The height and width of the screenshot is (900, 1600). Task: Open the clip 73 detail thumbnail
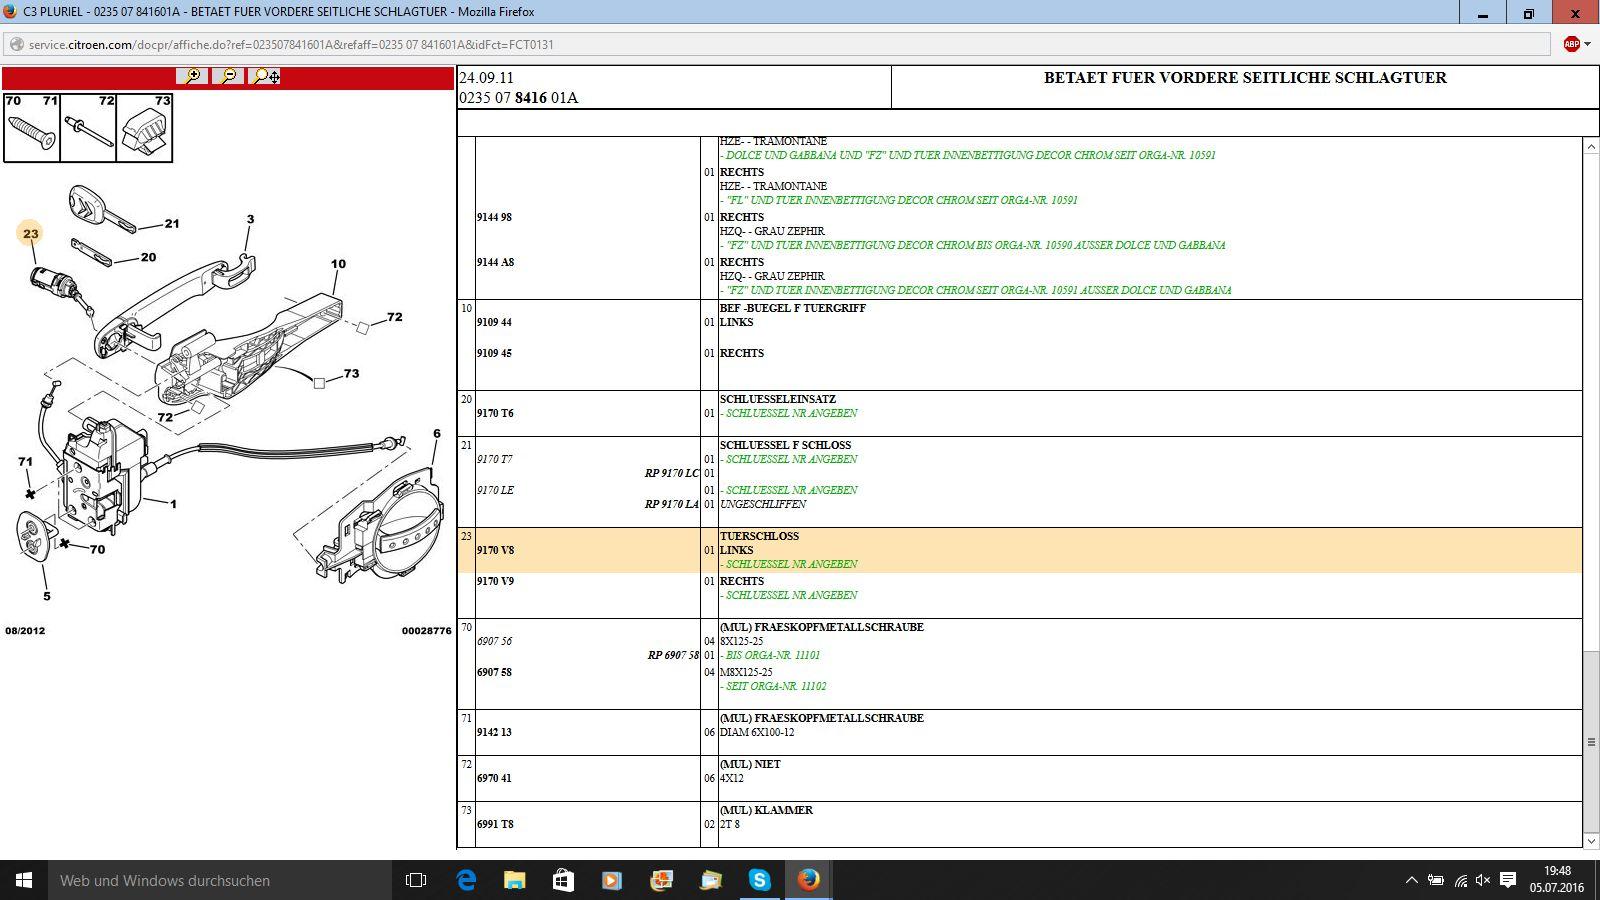144,128
